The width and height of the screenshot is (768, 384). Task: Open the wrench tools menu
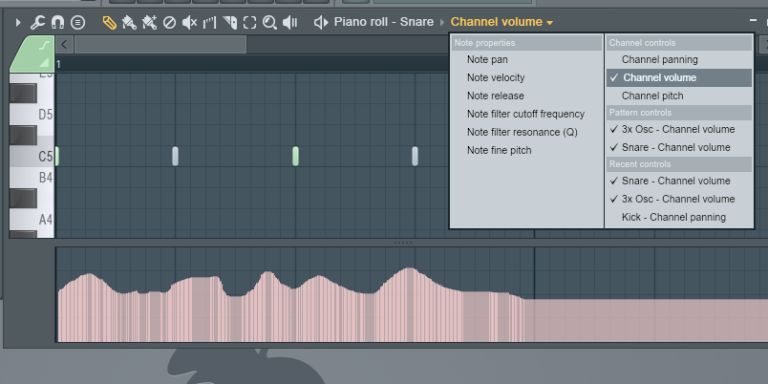pyautogui.click(x=37, y=23)
